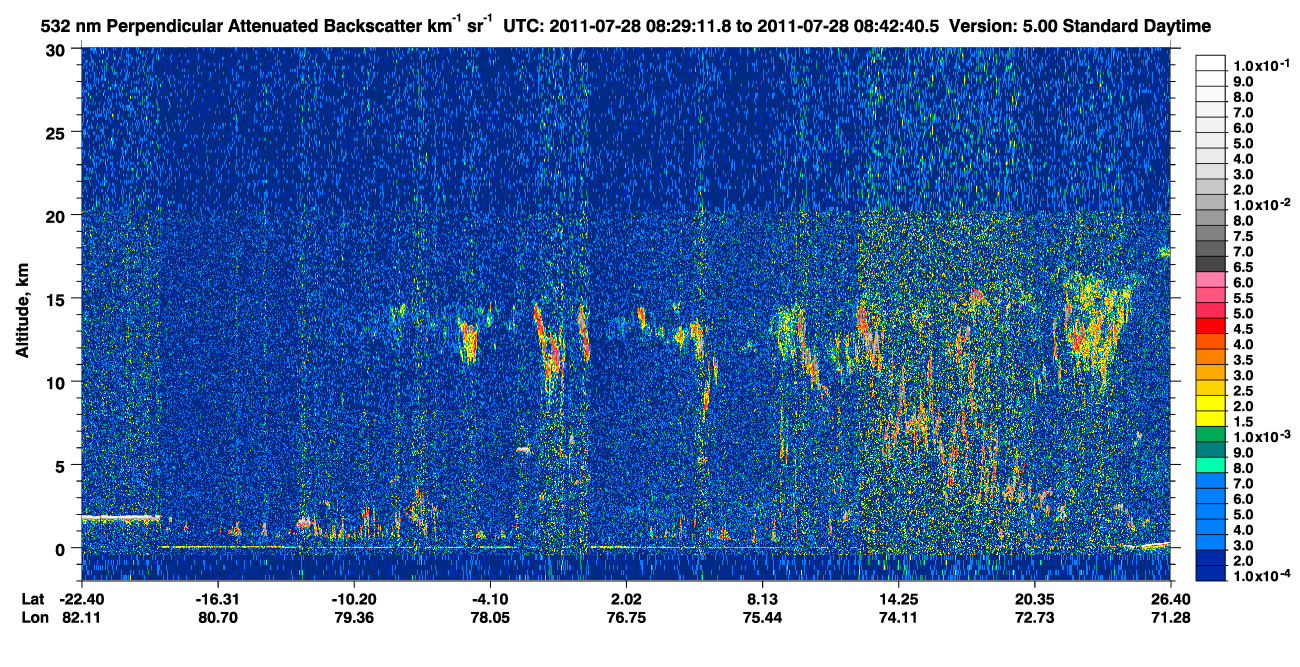Click the latitude value -10.20
The image size is (1300, 667).
tap(354, 599)
